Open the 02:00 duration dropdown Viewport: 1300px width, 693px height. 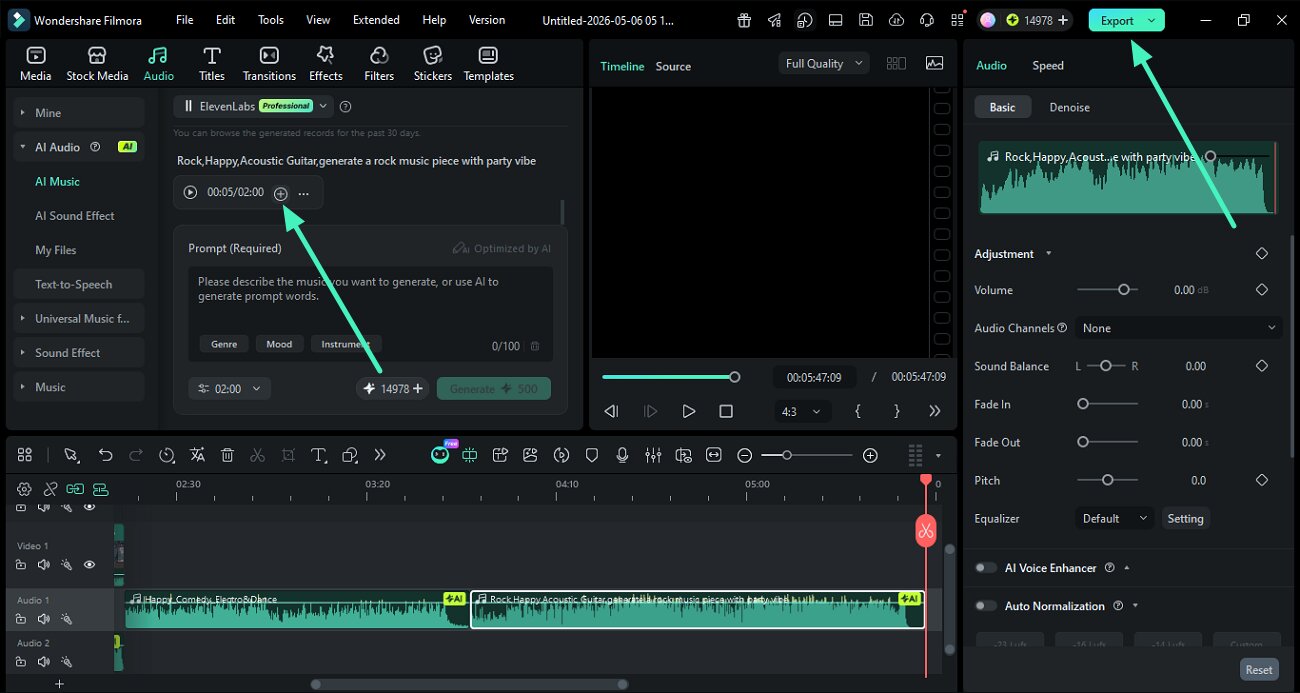point(229,388)
